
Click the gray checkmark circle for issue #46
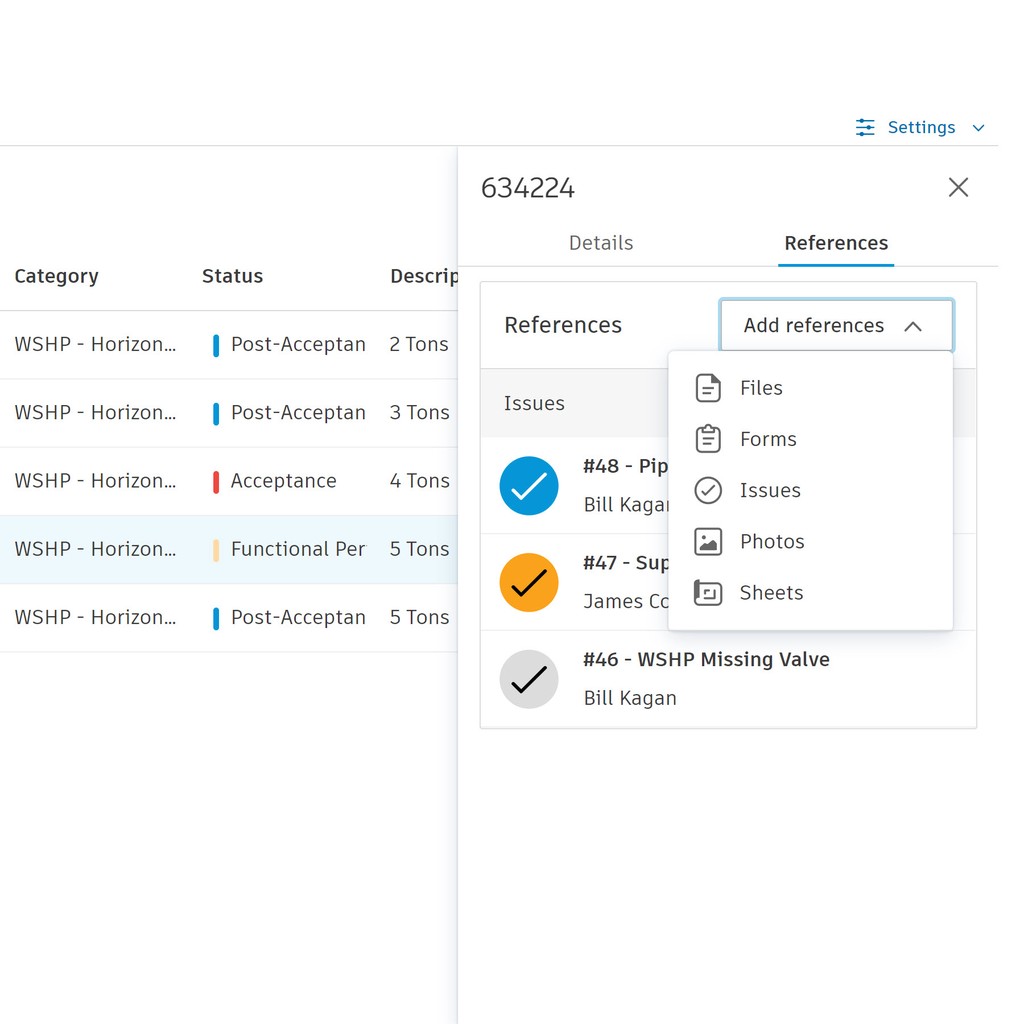529,679
